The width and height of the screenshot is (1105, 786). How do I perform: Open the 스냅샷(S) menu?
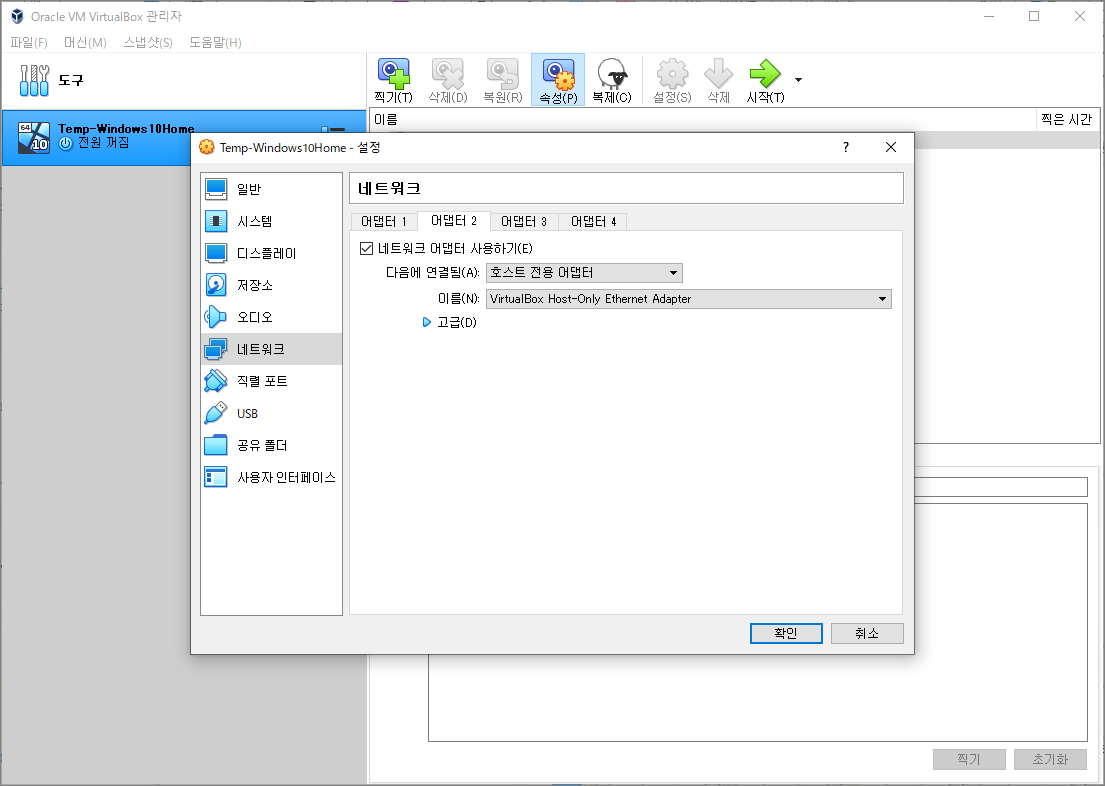pos(148,42)
